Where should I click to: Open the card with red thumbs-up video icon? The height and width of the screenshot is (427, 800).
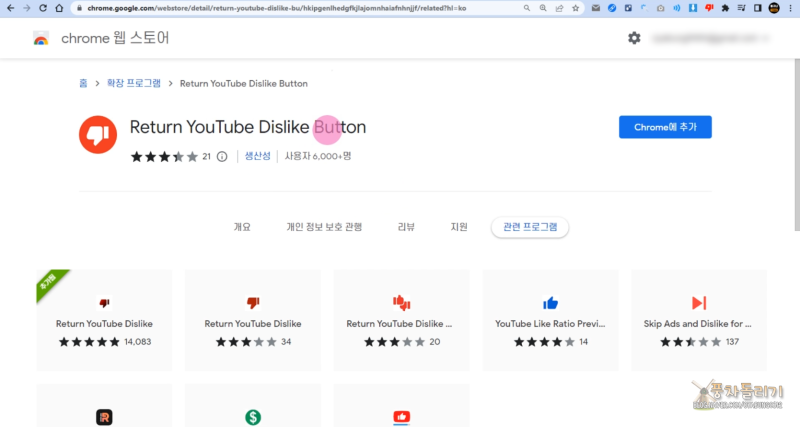(x=402, y=406)
